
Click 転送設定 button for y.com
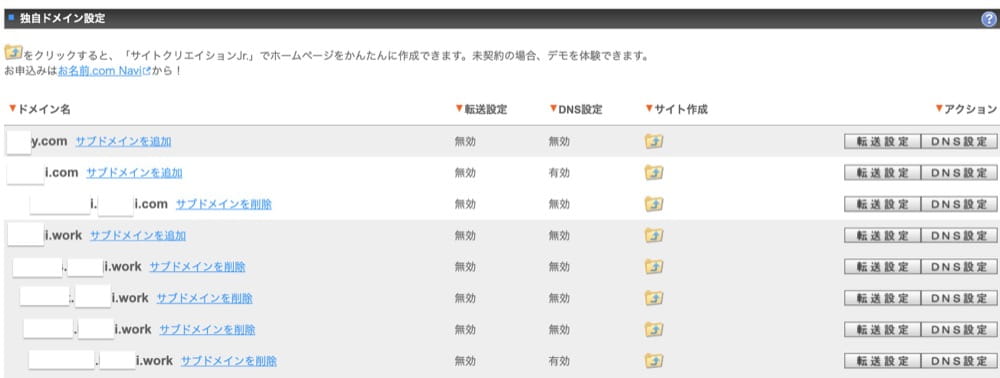pyautogui.click(x=882, y=142)
